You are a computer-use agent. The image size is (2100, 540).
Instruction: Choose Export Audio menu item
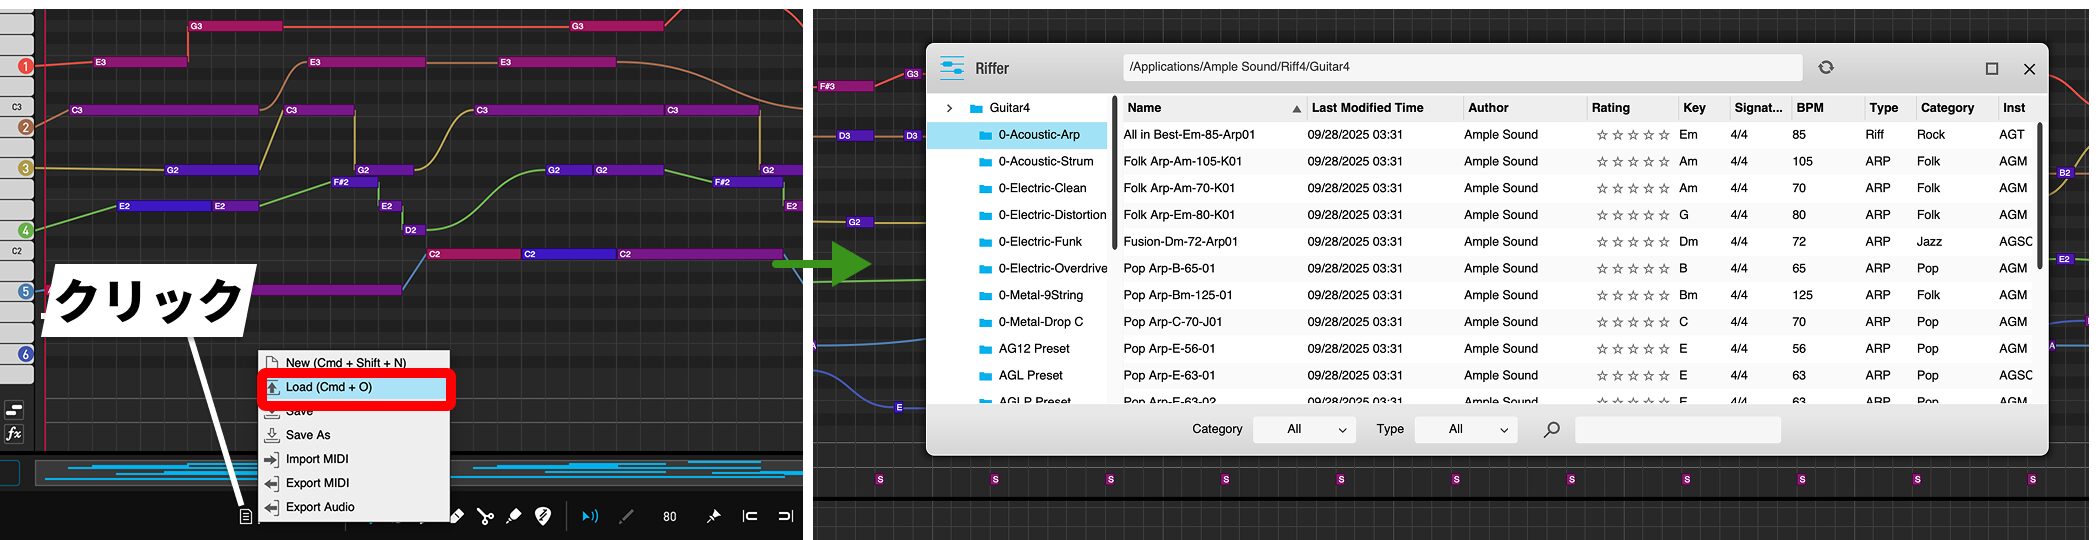click(354, 507)
